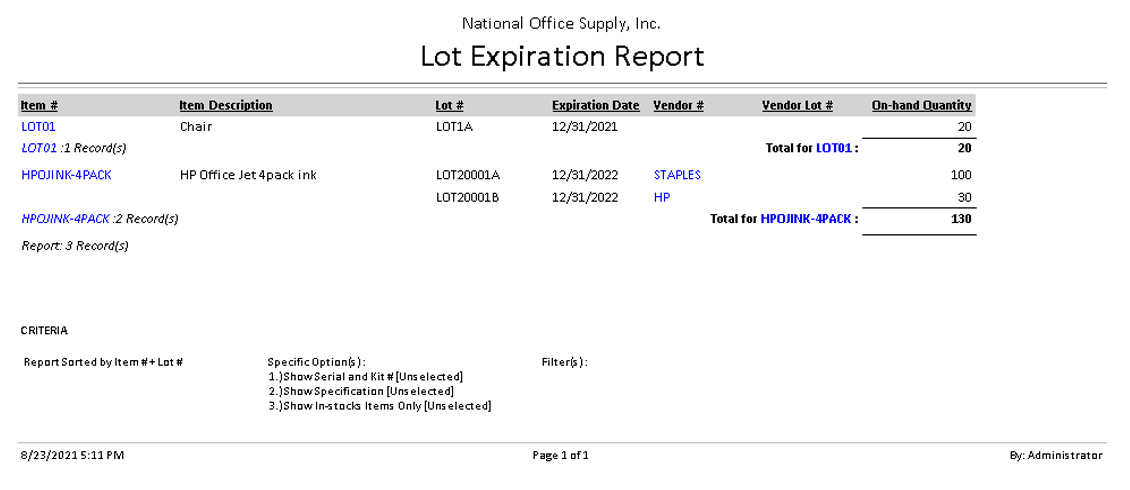Click the 'Item #' column header
Image resolution: width=1130 pixels, height=490 pixels.
point(39,105)
